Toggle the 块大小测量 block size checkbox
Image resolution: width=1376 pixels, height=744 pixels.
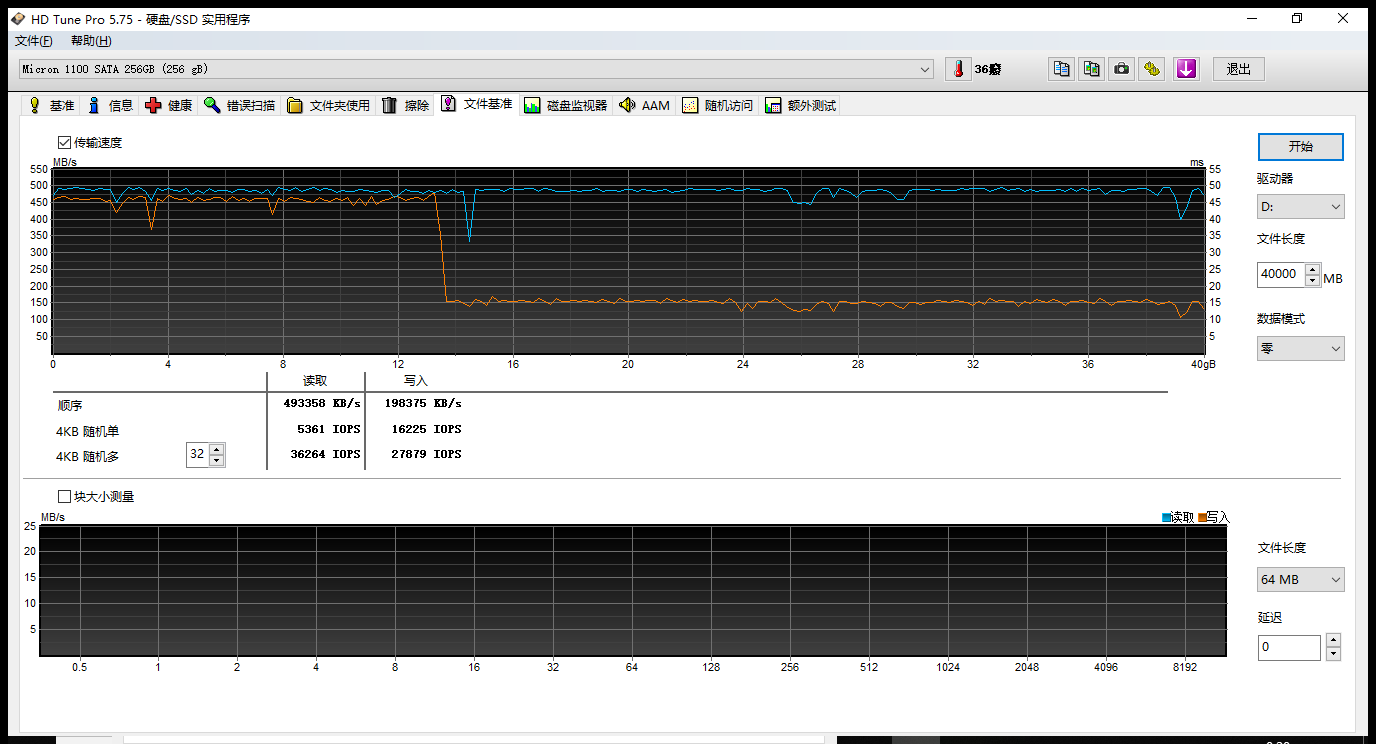tap(65, 496)
